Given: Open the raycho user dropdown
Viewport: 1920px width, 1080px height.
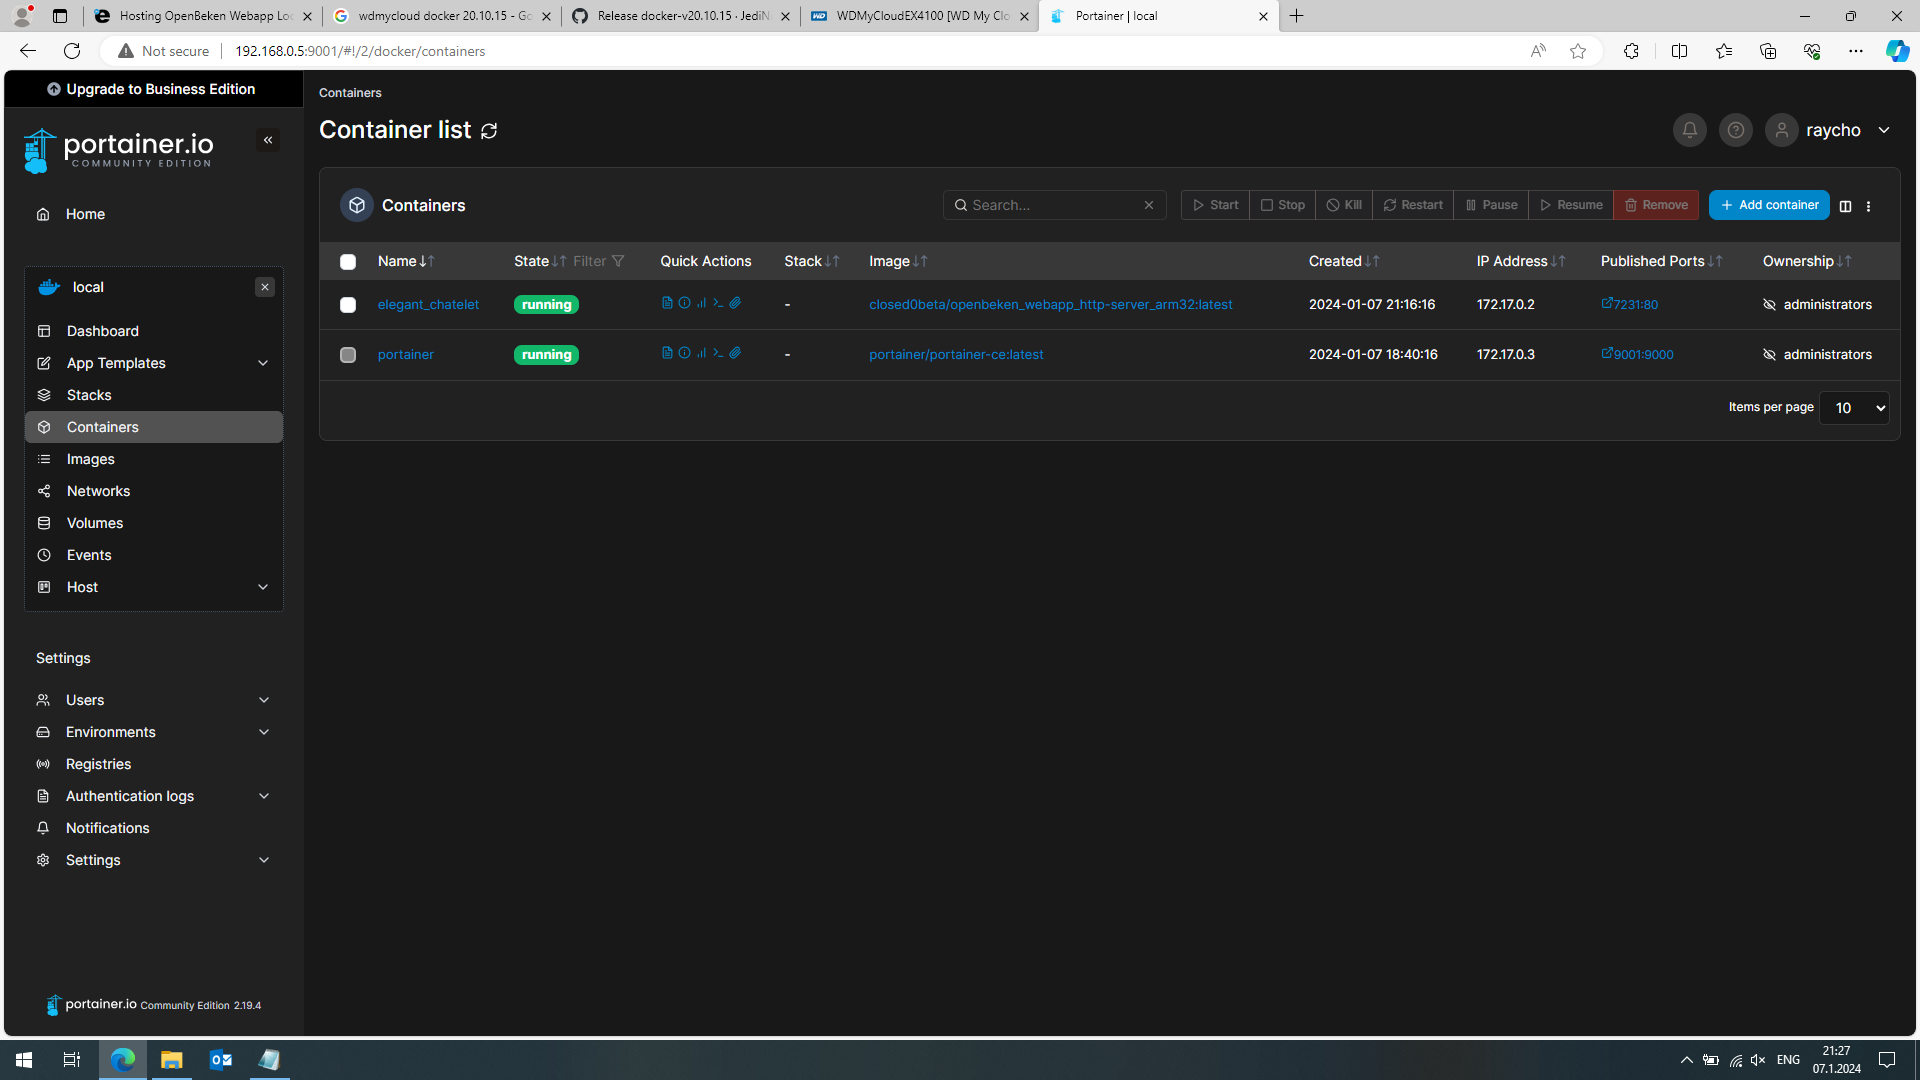Looking at the screenshot, I should click(x=1830, y=130).
